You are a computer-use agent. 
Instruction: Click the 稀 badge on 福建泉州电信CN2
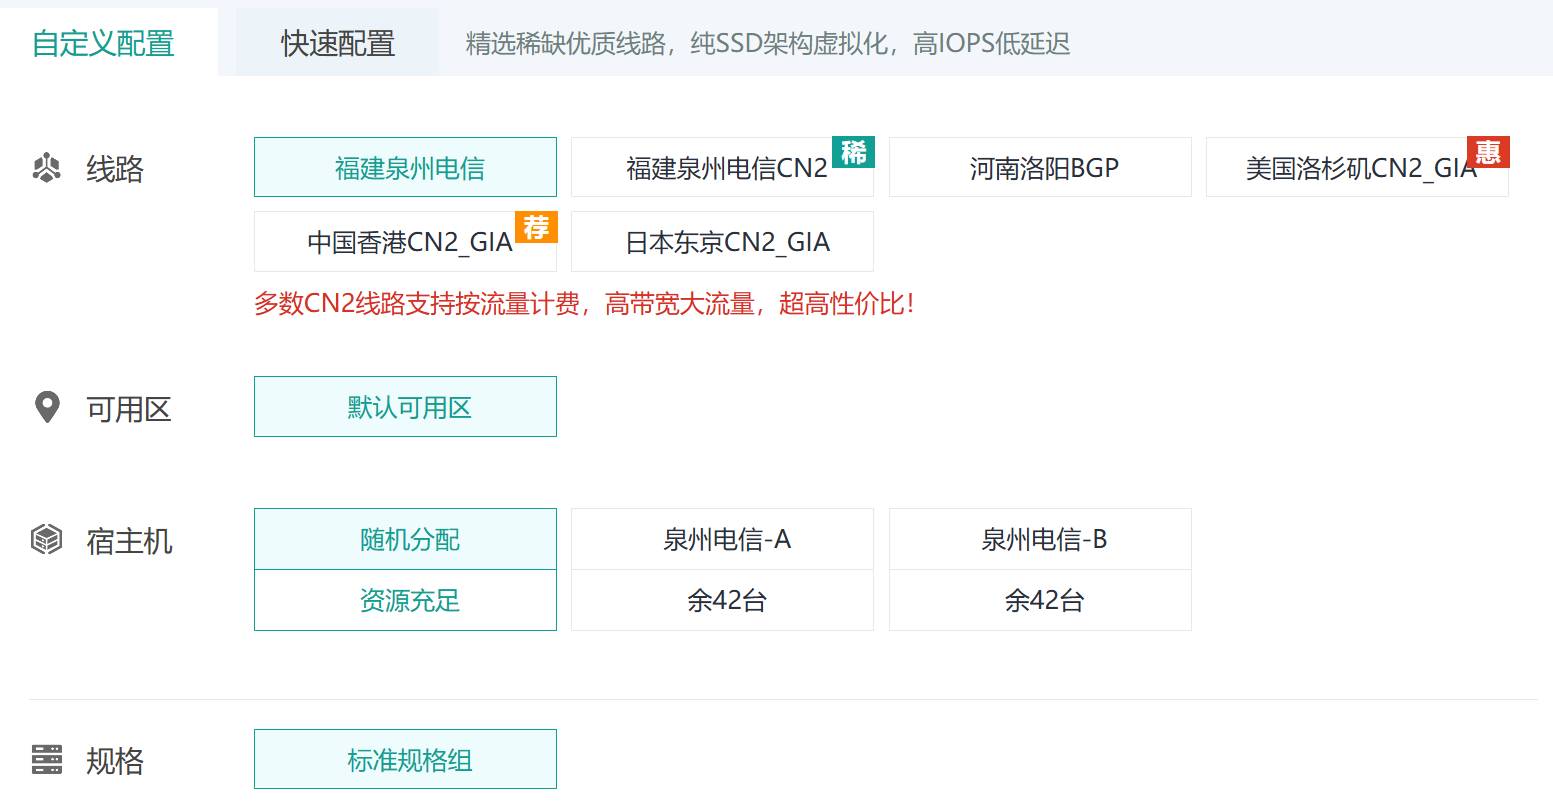(x=854, y=152)
